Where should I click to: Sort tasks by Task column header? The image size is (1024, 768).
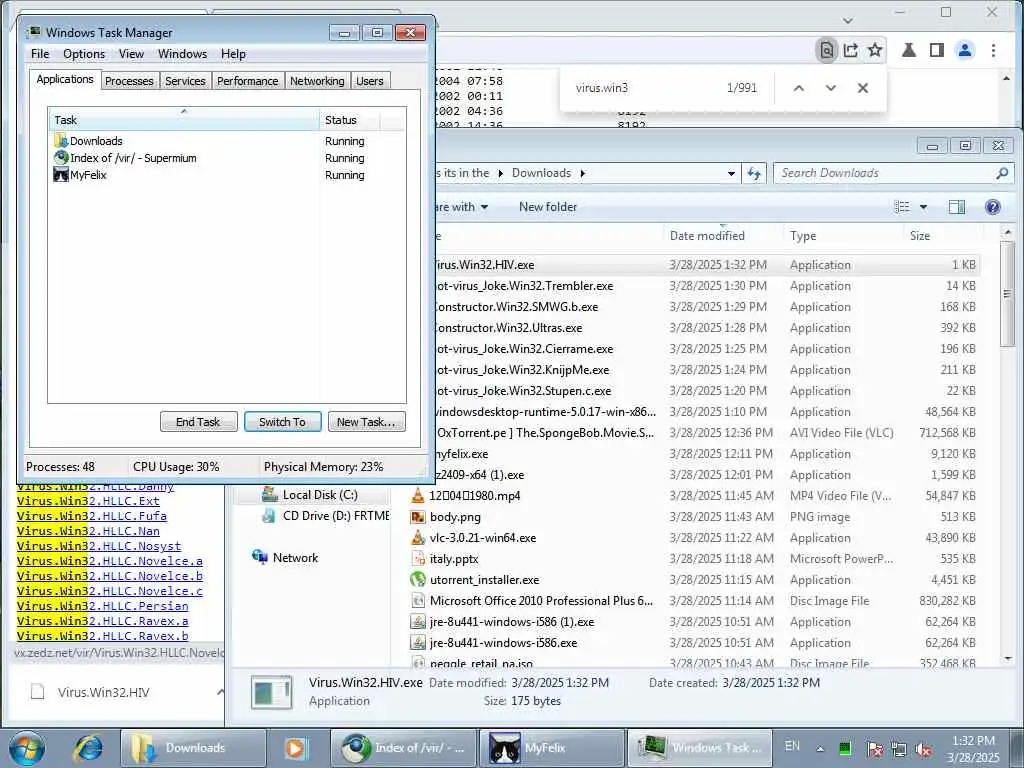(x=184, y=120)
